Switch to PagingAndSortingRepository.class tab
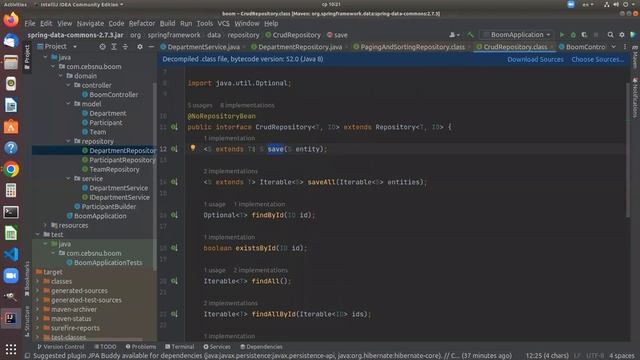This screenshot has width=640, height=360. tap(412, 47)
